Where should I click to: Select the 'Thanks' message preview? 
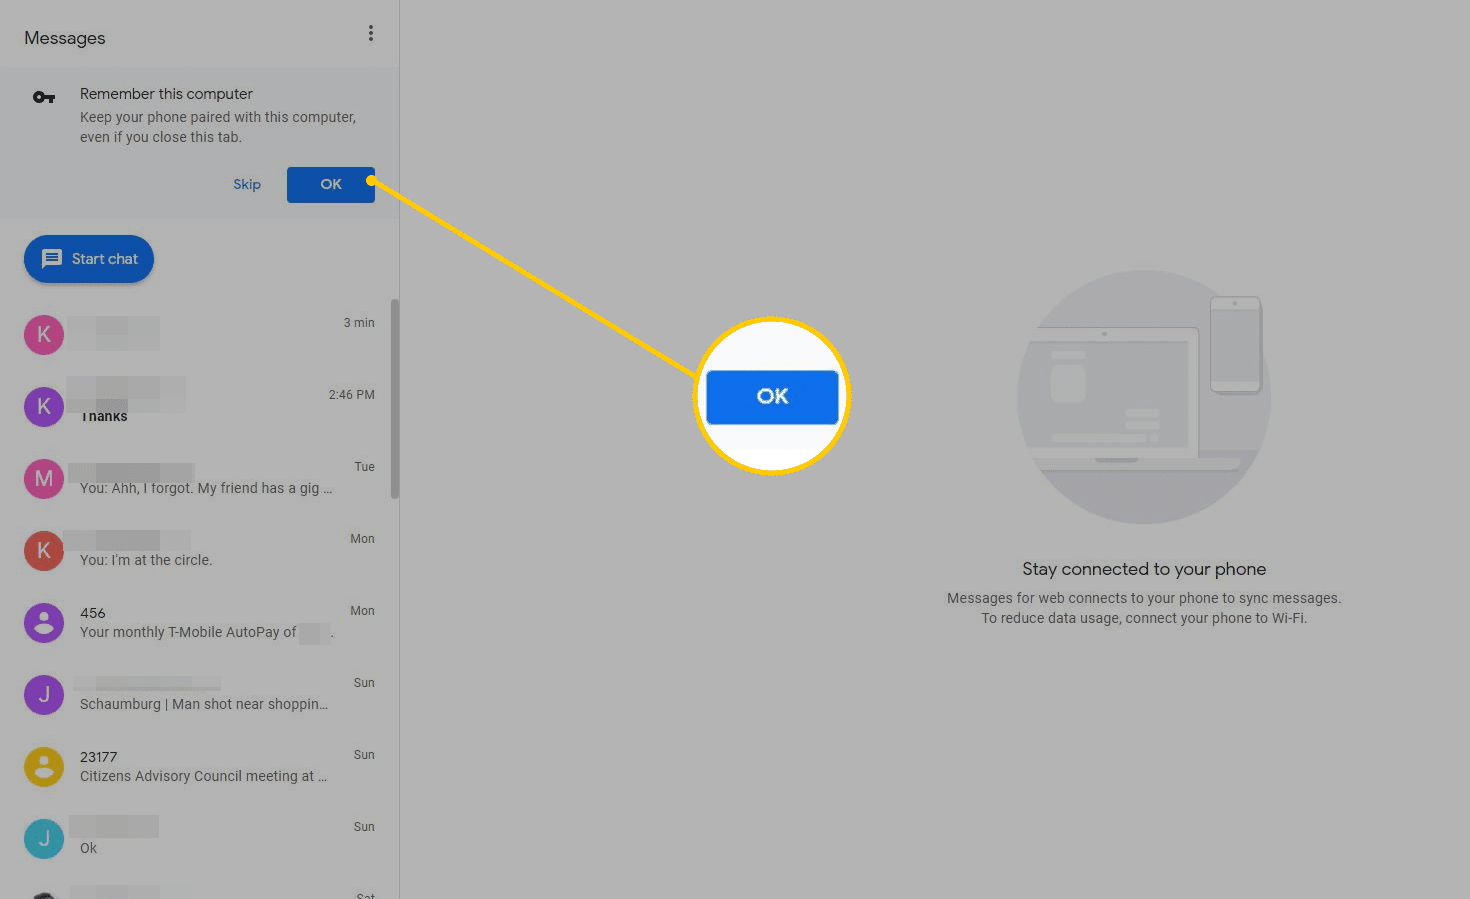point(104,416)
